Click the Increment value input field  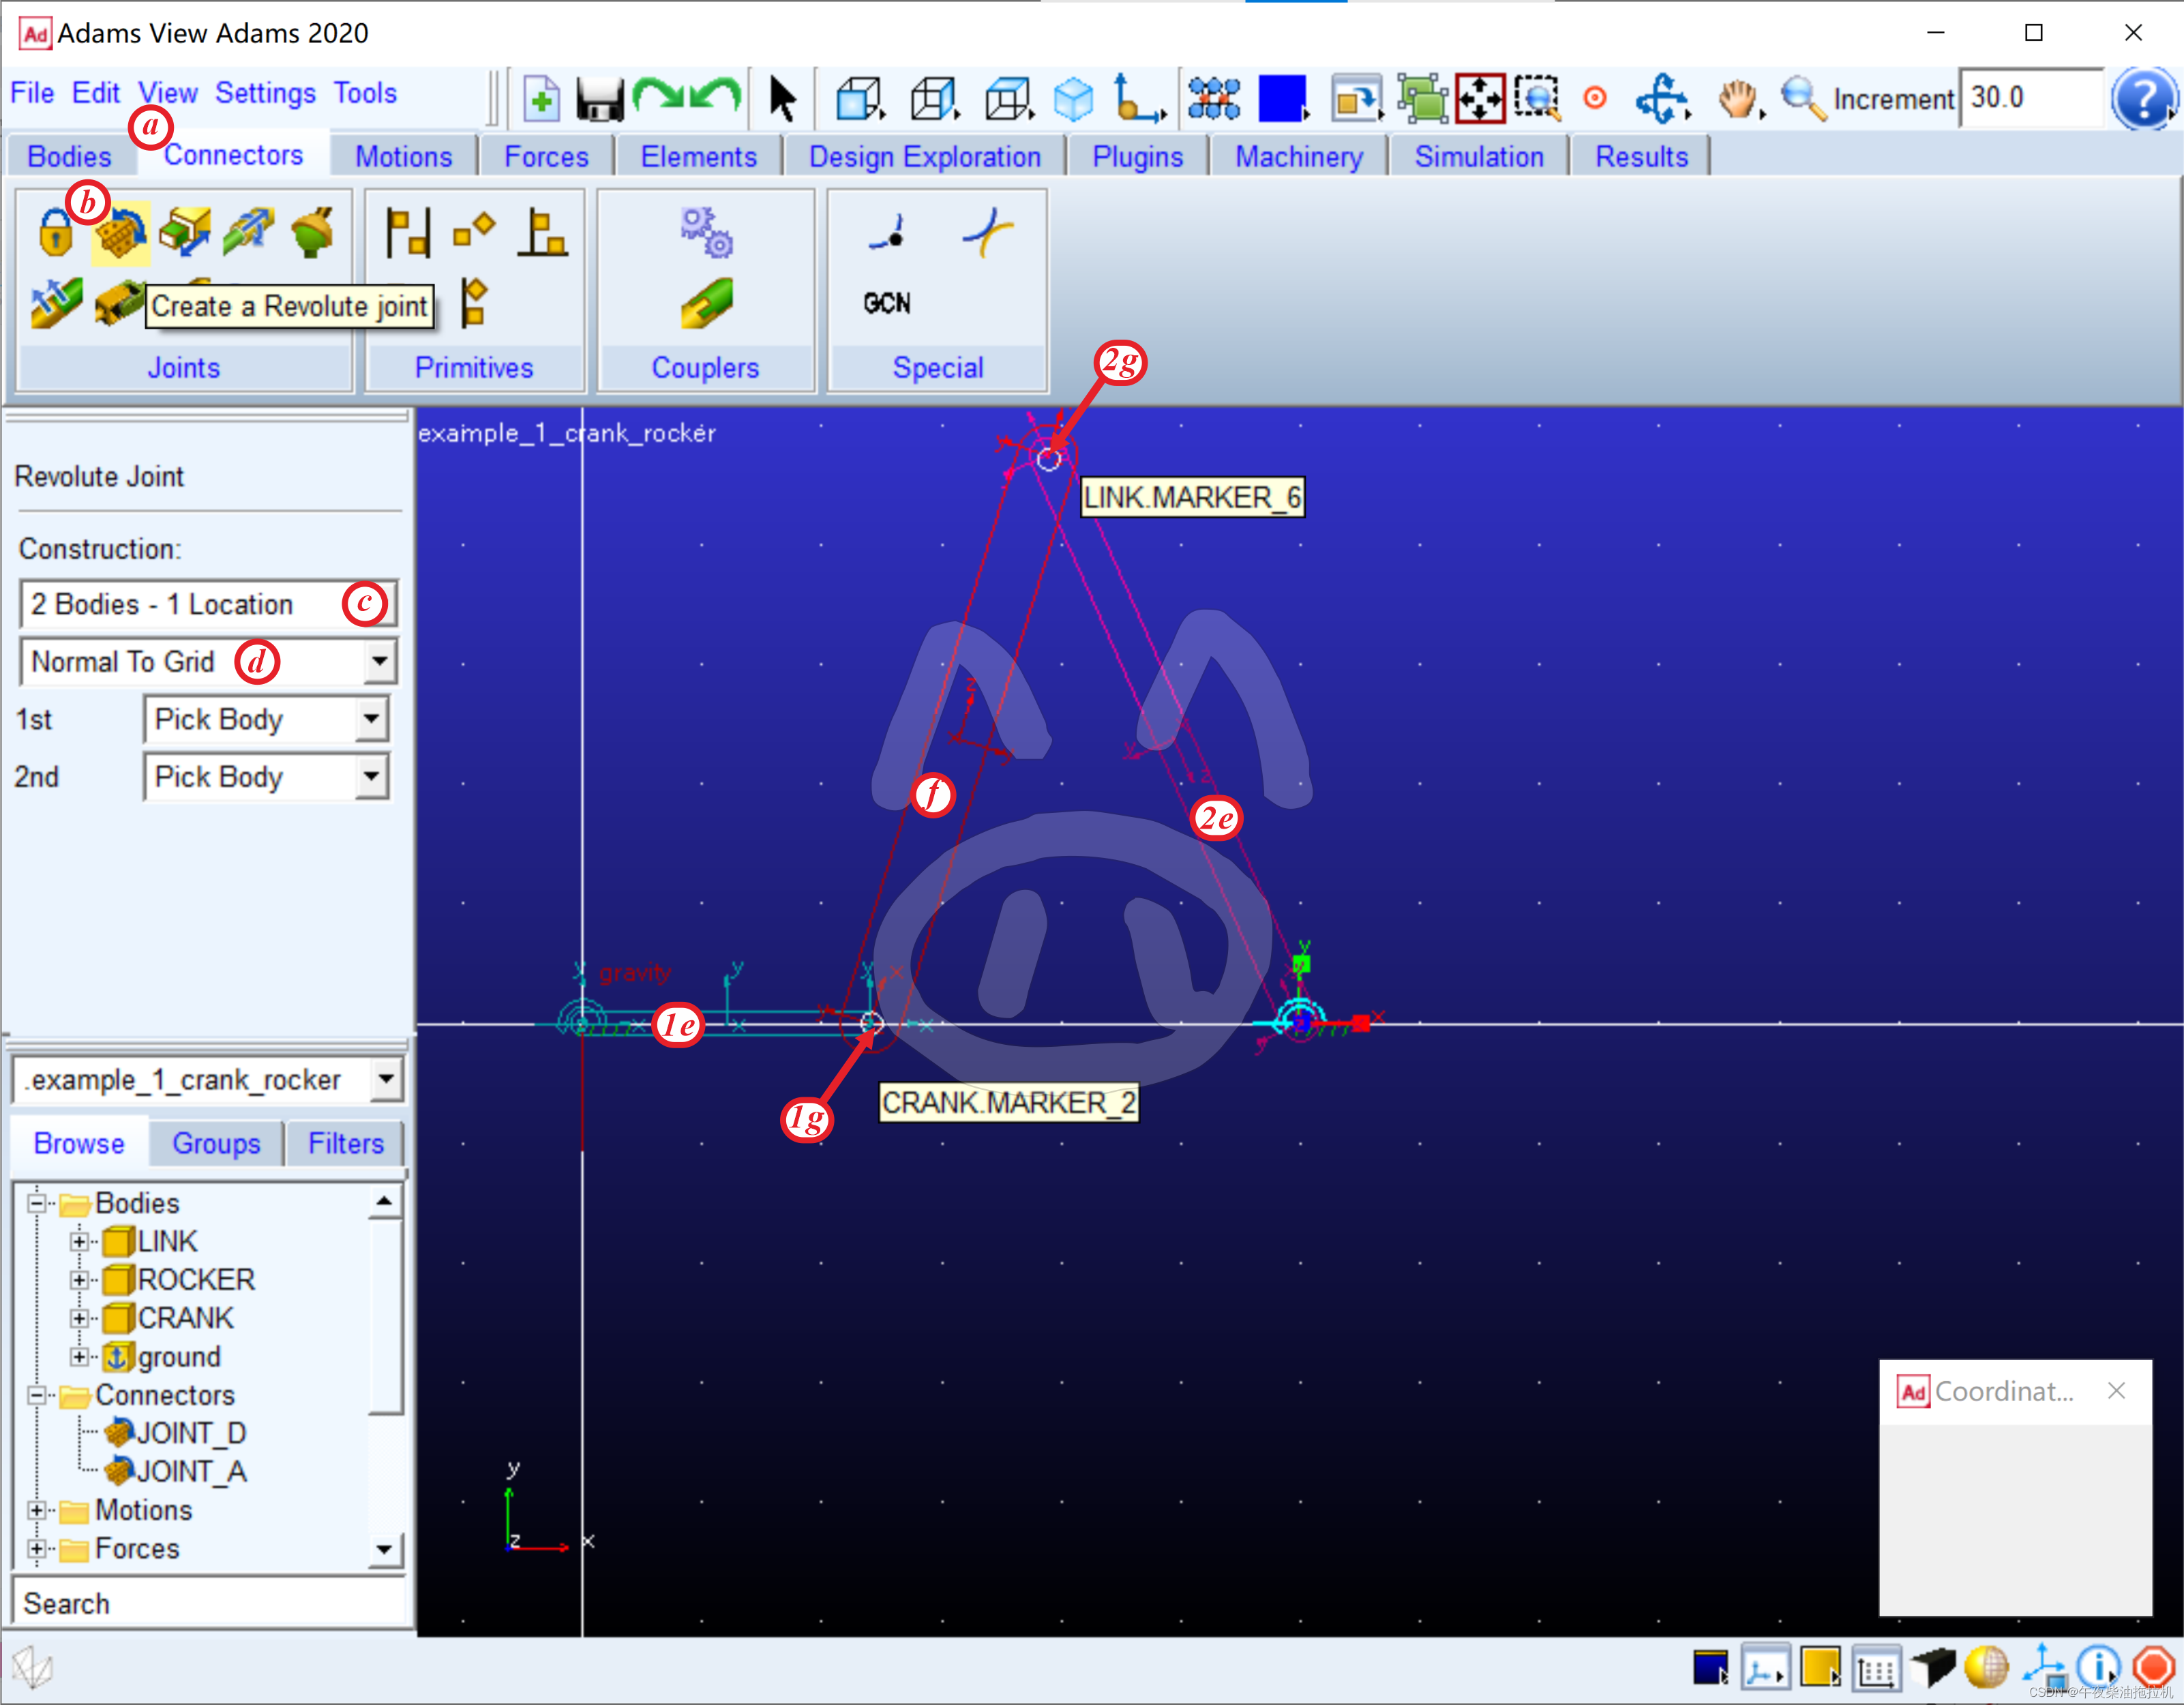coord(2030,98)
